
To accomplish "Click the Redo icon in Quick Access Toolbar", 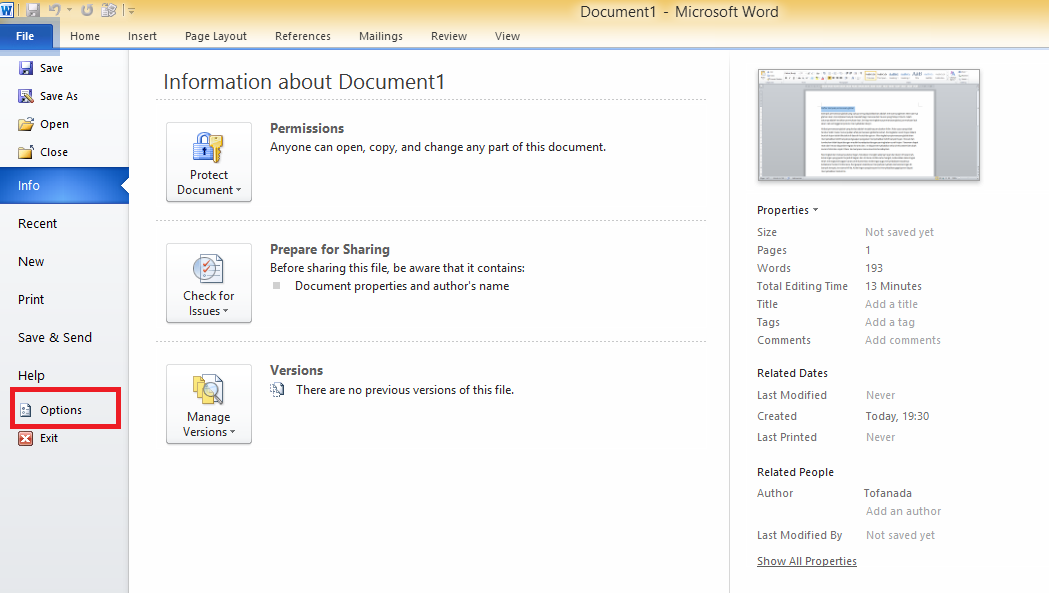I will [x=87, y=11].
